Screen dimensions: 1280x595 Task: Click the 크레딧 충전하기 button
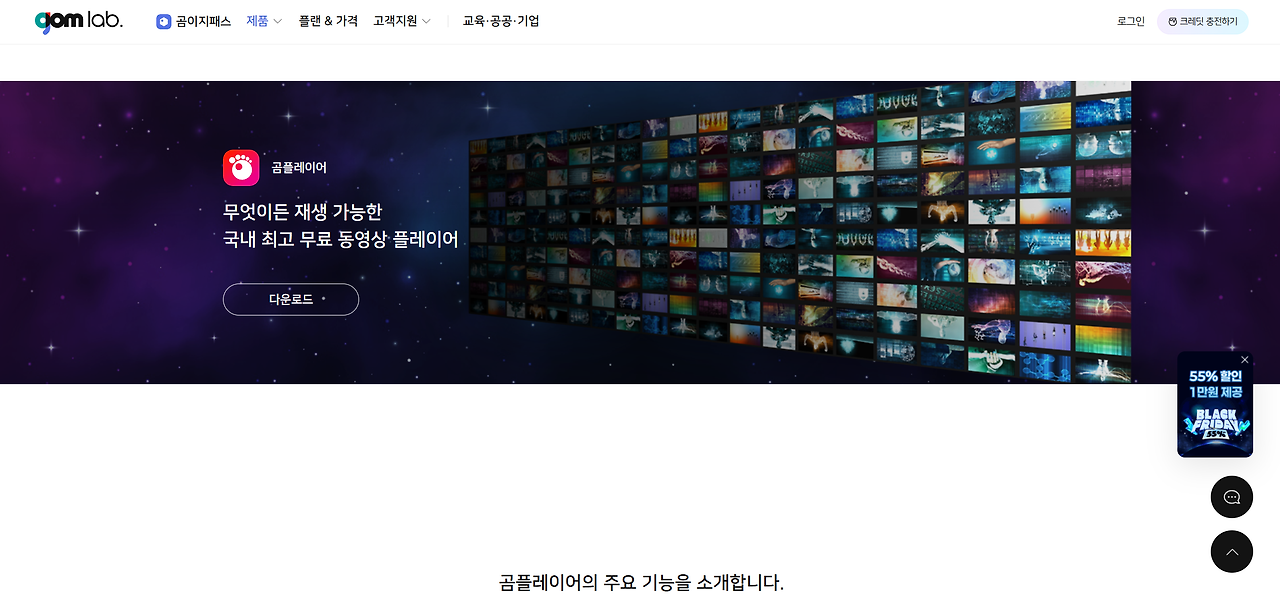pos(1203,21)
